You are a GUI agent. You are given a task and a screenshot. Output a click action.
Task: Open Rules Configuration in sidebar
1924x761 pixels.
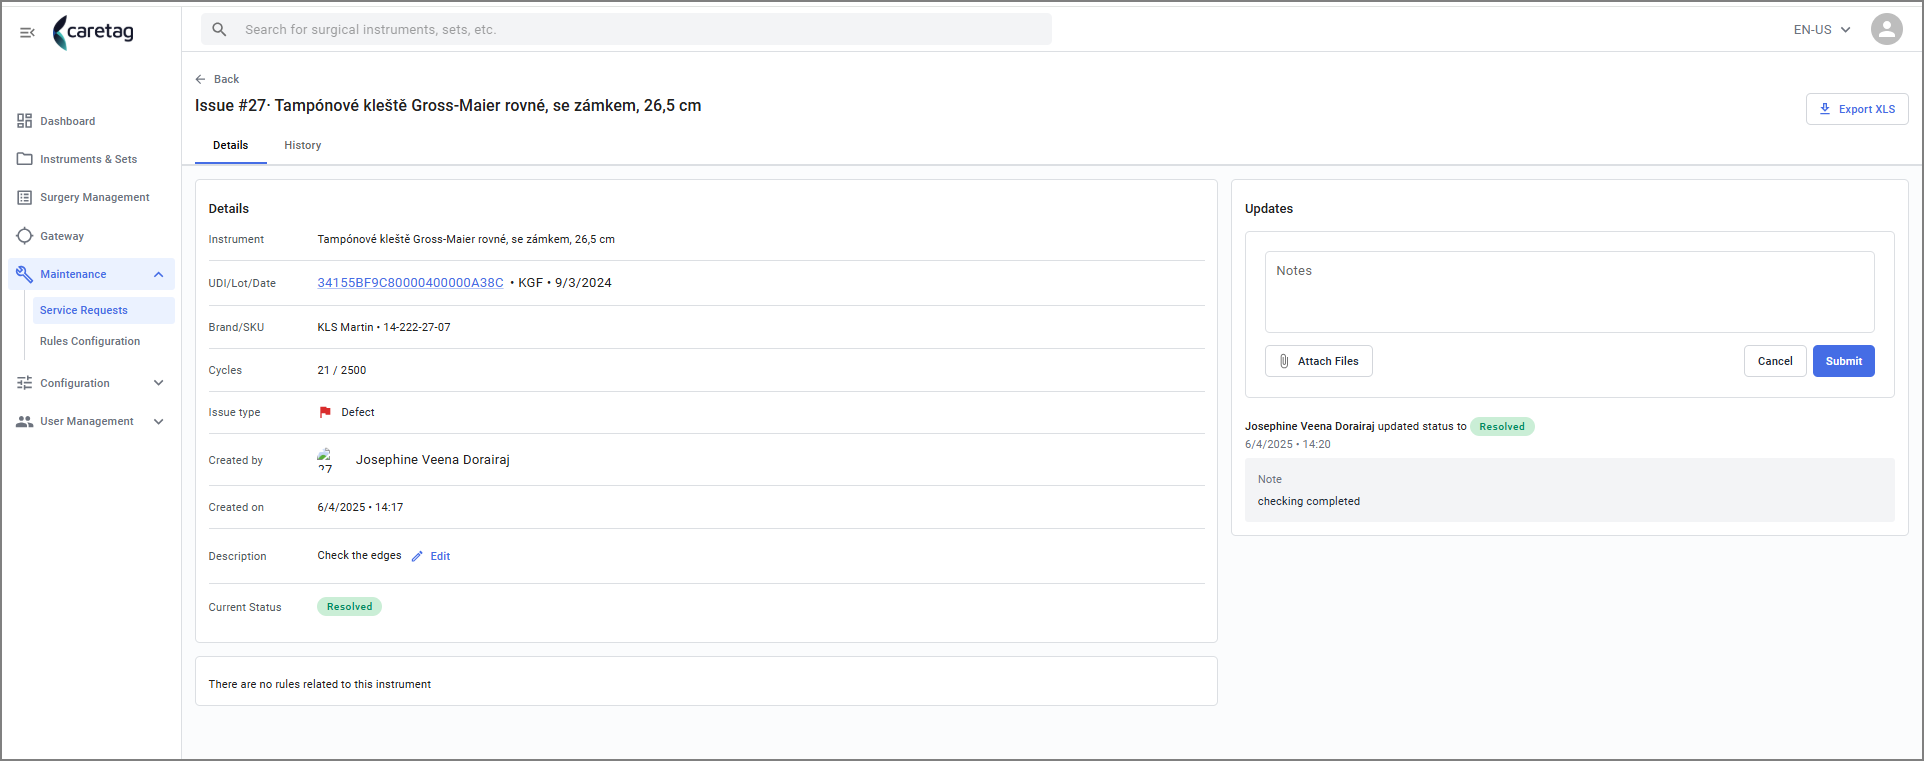(90, 341)
